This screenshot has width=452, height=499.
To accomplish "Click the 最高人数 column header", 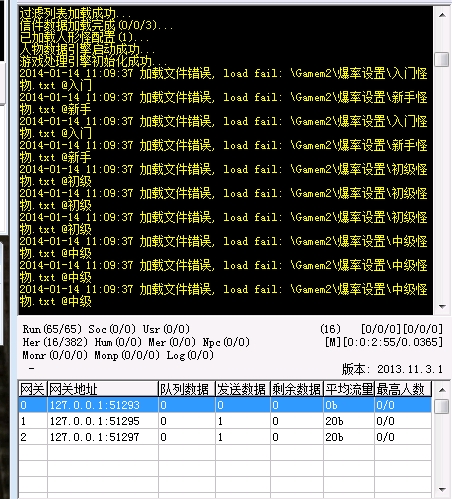I will (x=403, y=389).
